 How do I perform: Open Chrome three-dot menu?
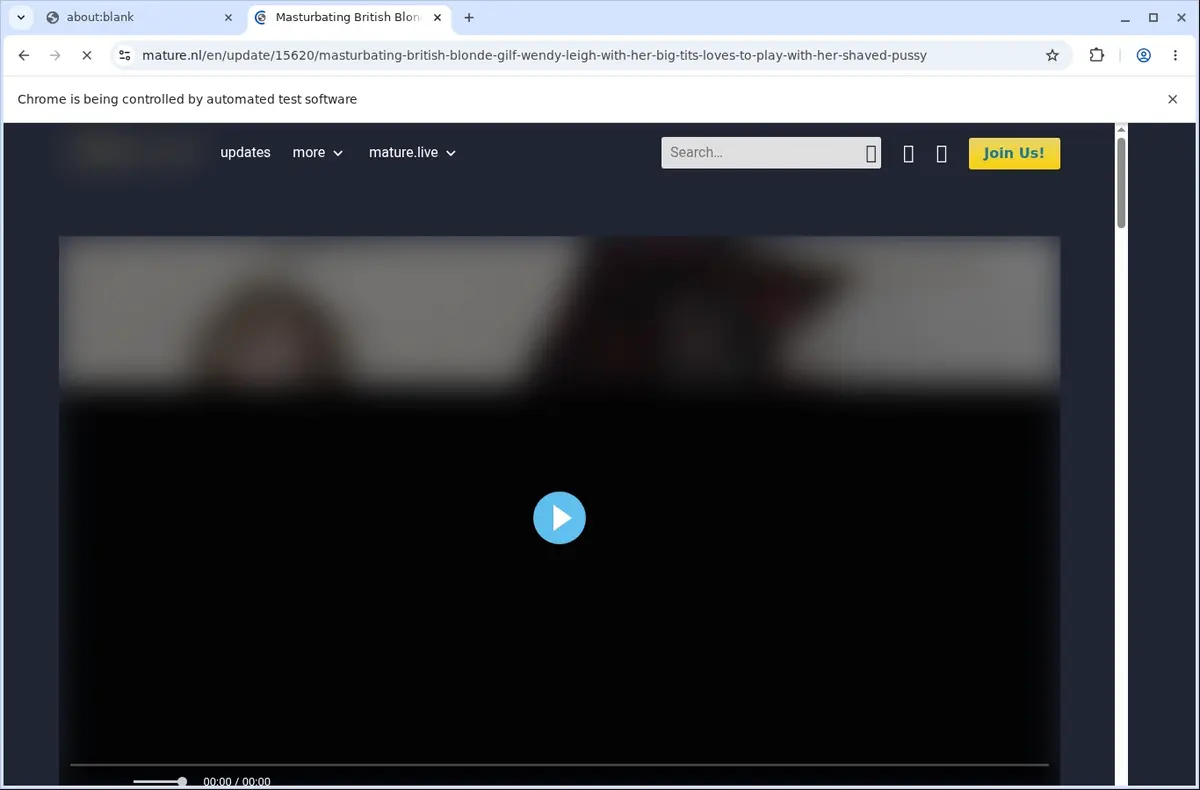[1175, 56]
